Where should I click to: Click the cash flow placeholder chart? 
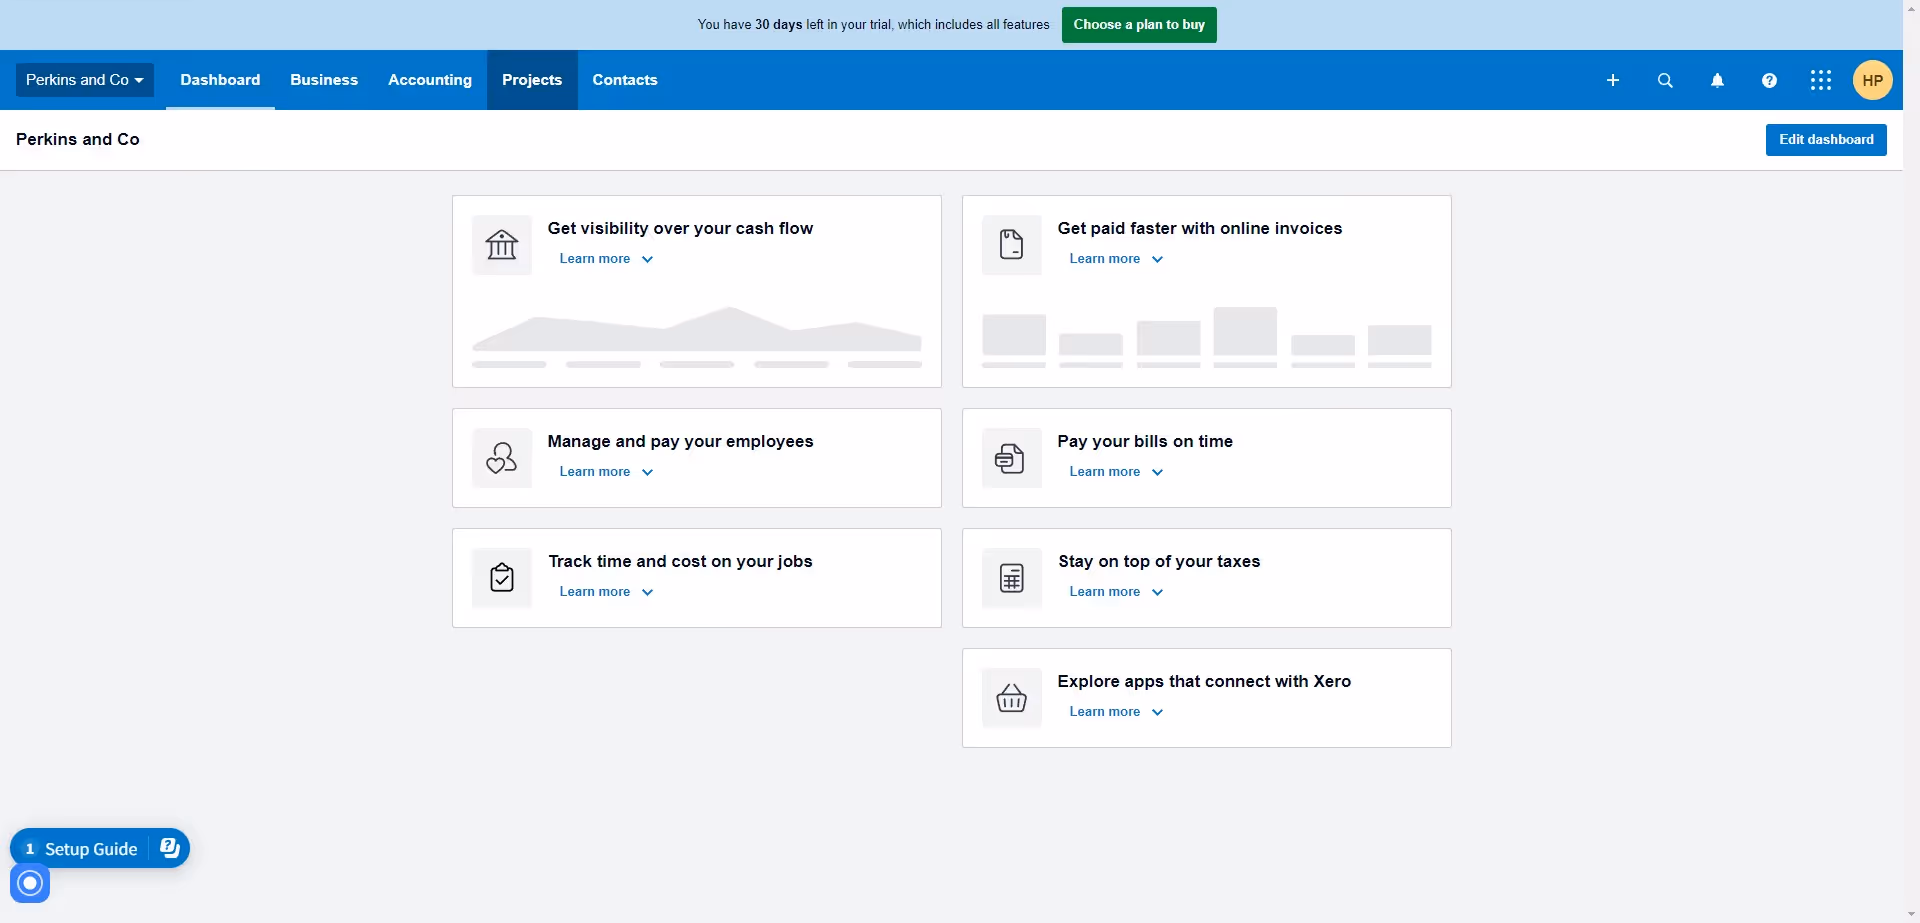point(697,337)
